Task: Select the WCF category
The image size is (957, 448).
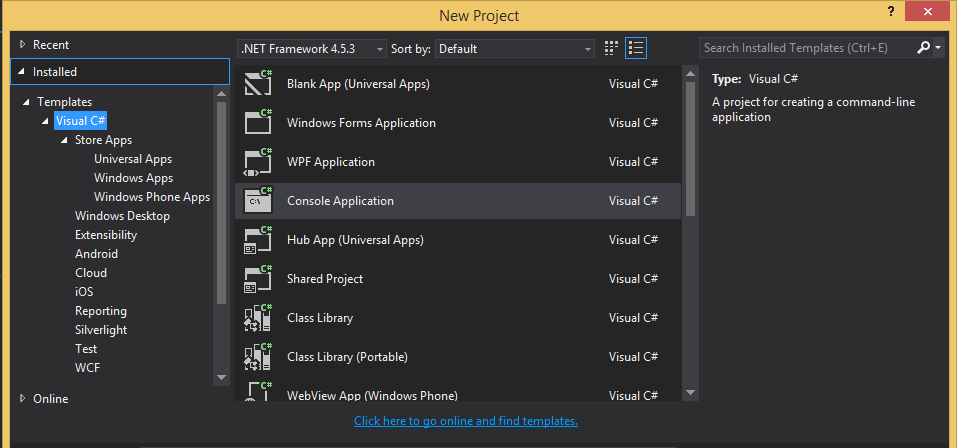Action: [x=87, y=367]
